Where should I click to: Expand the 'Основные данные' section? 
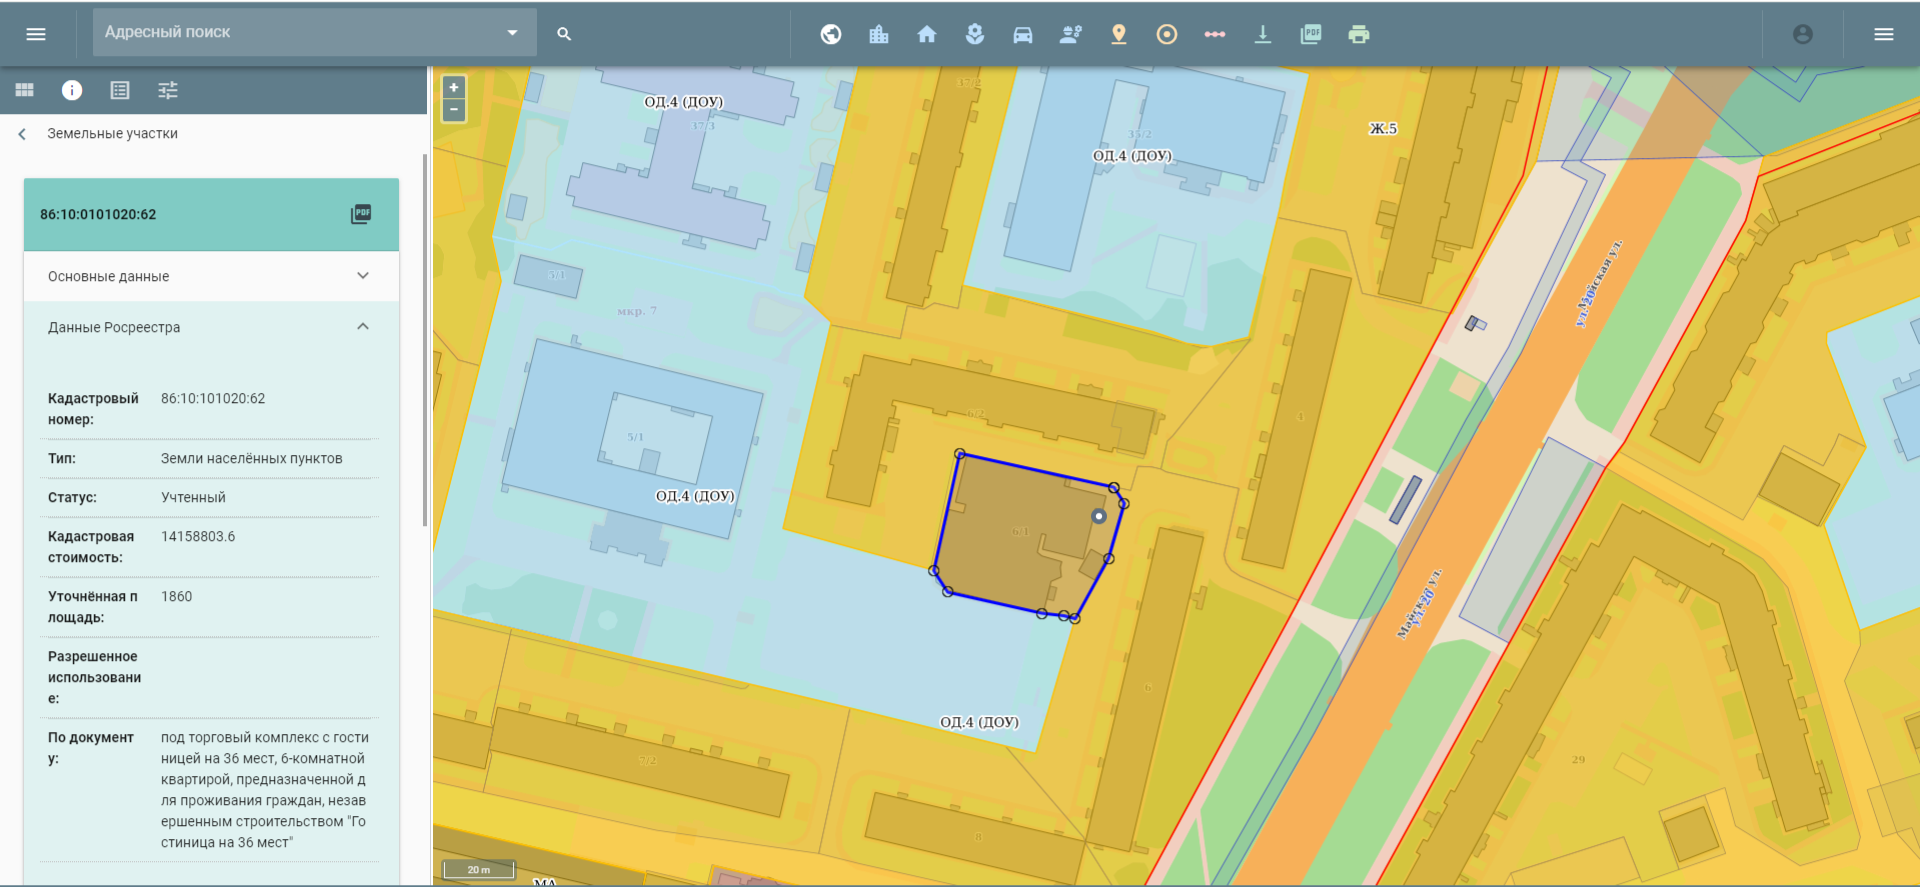pyautogui.click(x=363, y=276)
